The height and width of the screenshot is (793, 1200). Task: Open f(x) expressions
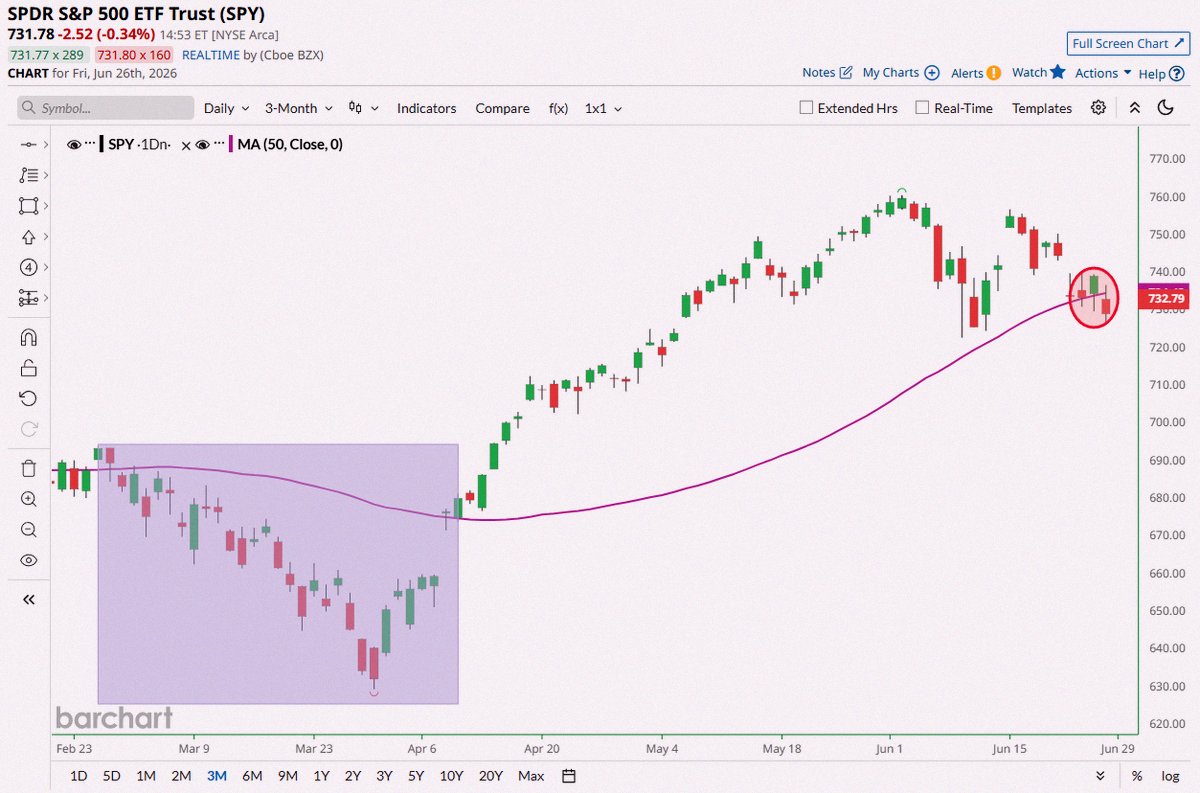558,108
